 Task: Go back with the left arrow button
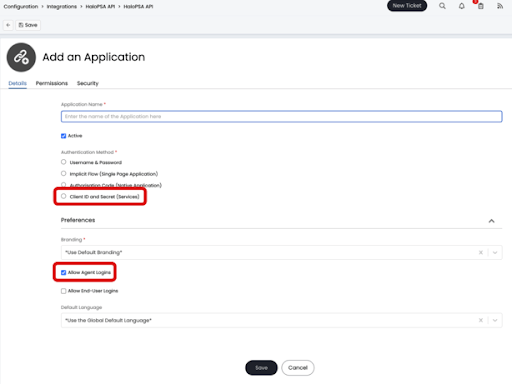click(x=8, y=25)
